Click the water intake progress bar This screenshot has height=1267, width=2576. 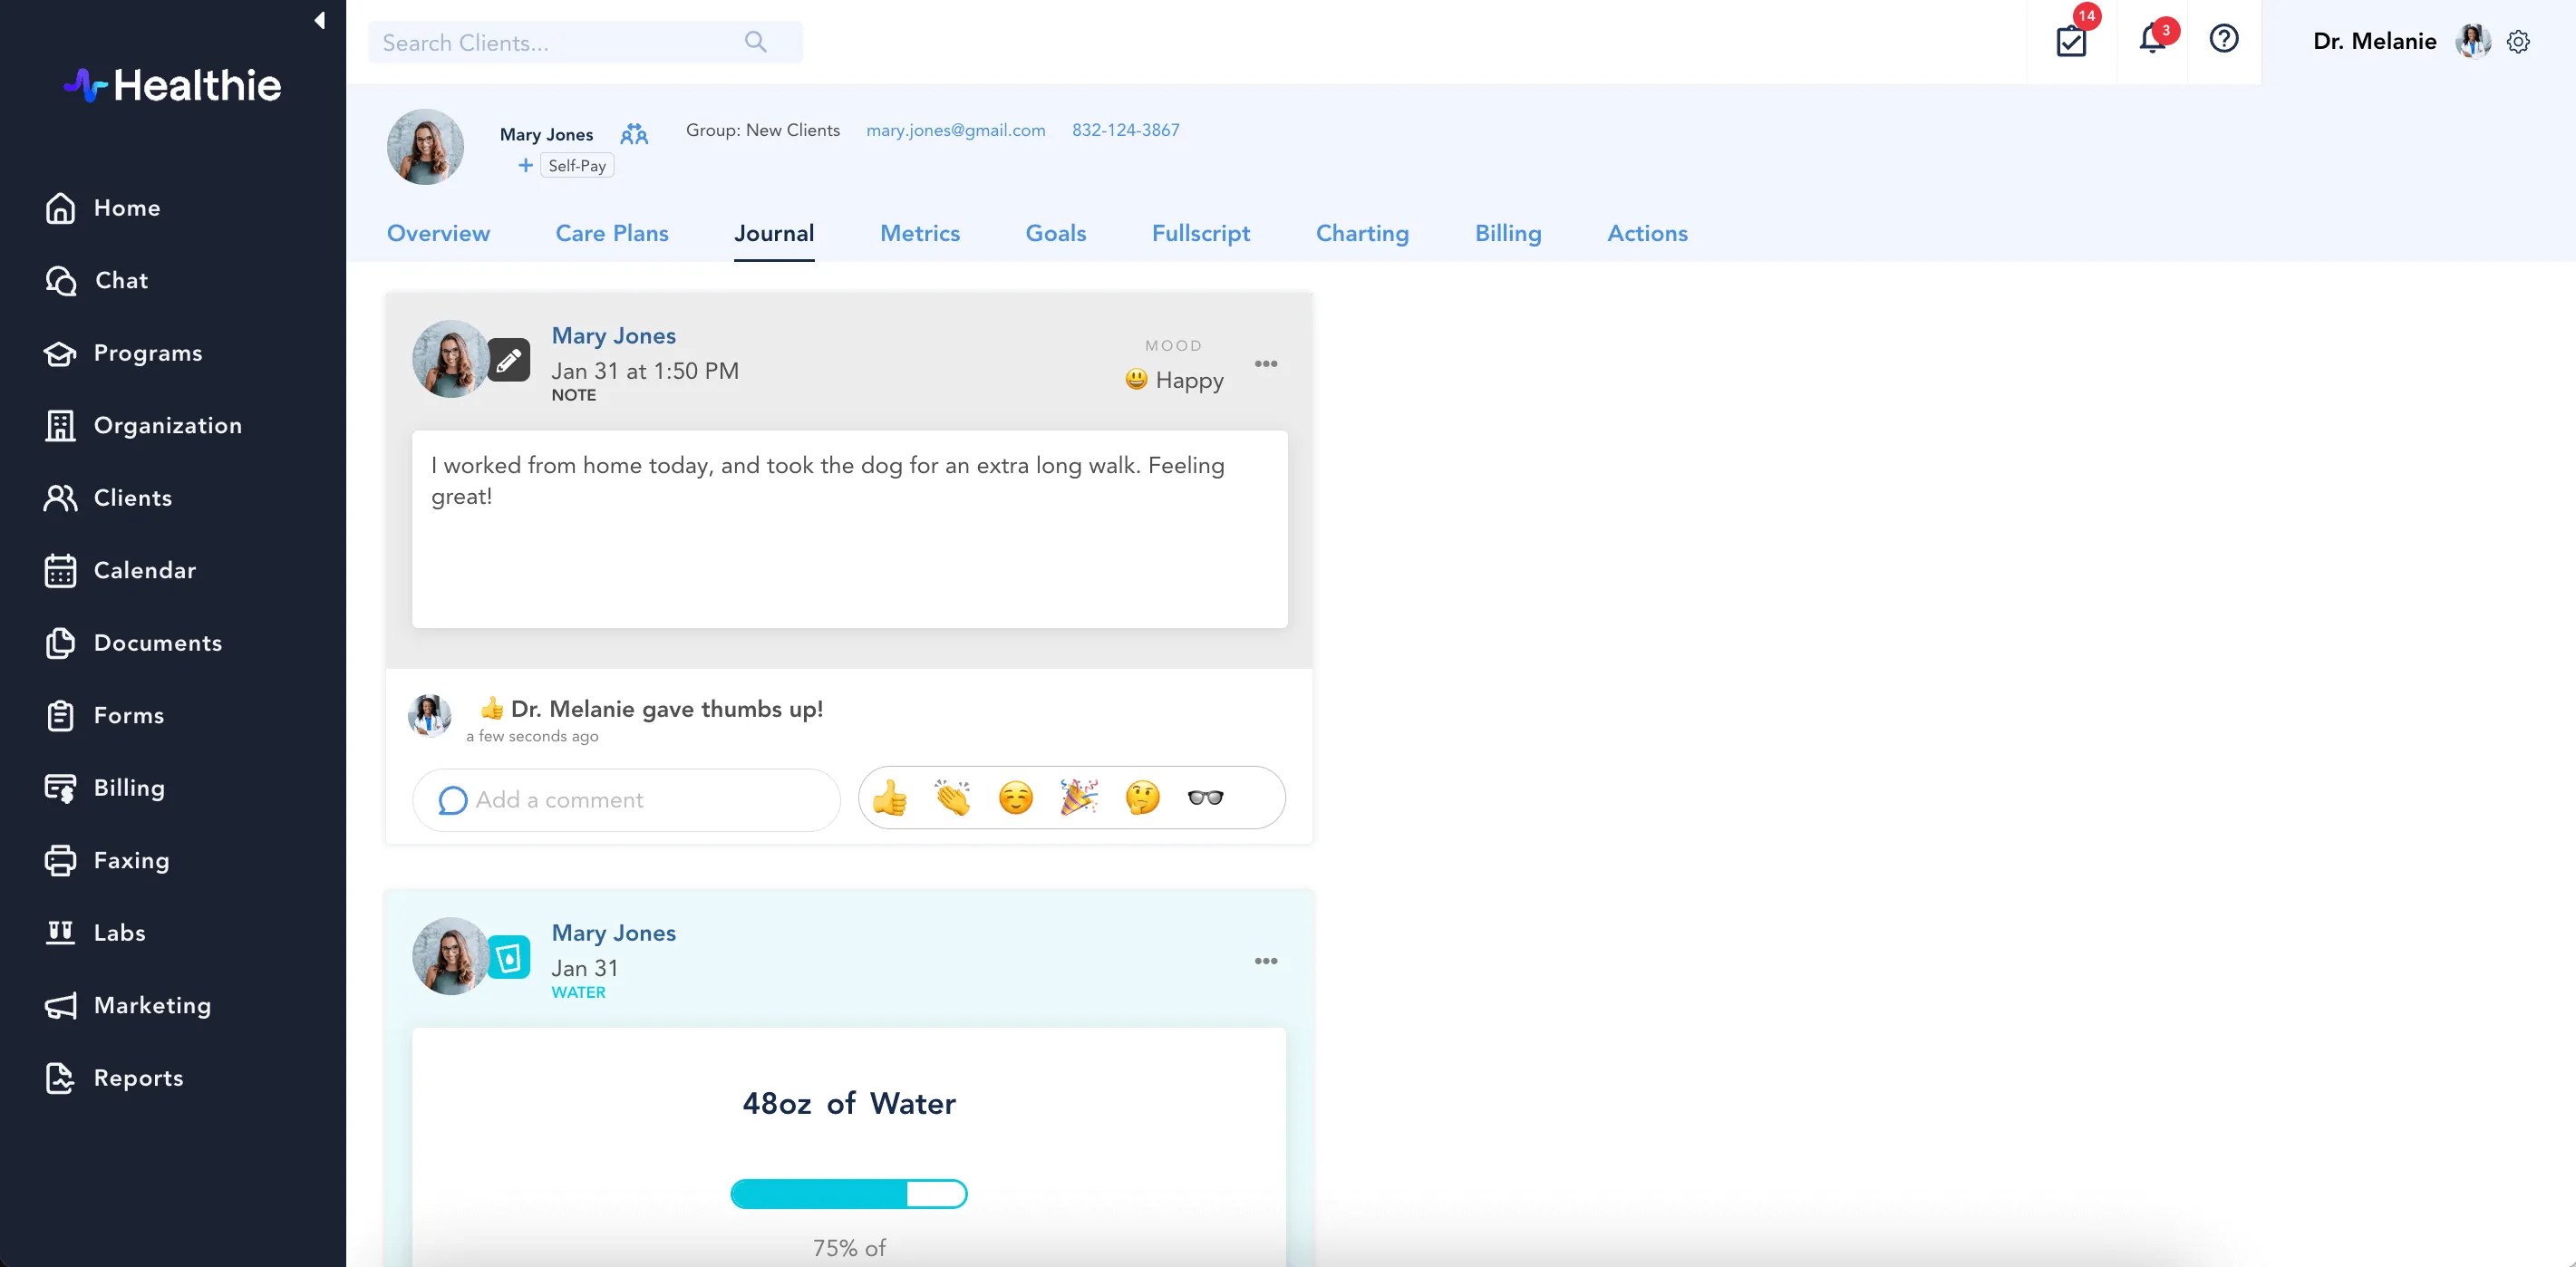(848, 1194)
